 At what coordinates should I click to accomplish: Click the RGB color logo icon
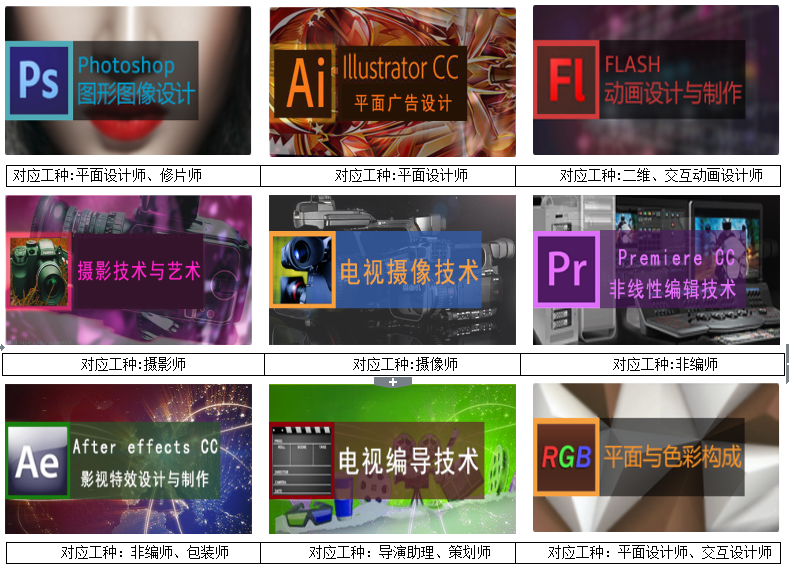click(566, 457)
